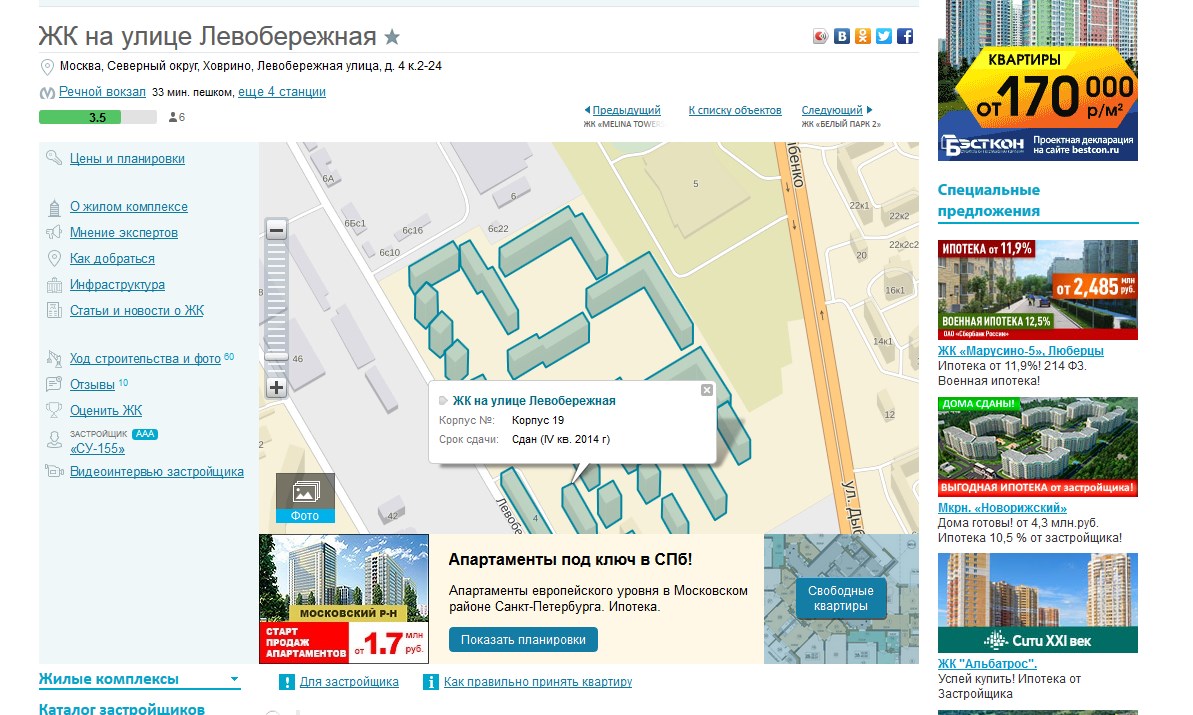This screenshot has height=715, width=1193.
Task: Click the map zoom slider handle
Action: tap(277, 356)
